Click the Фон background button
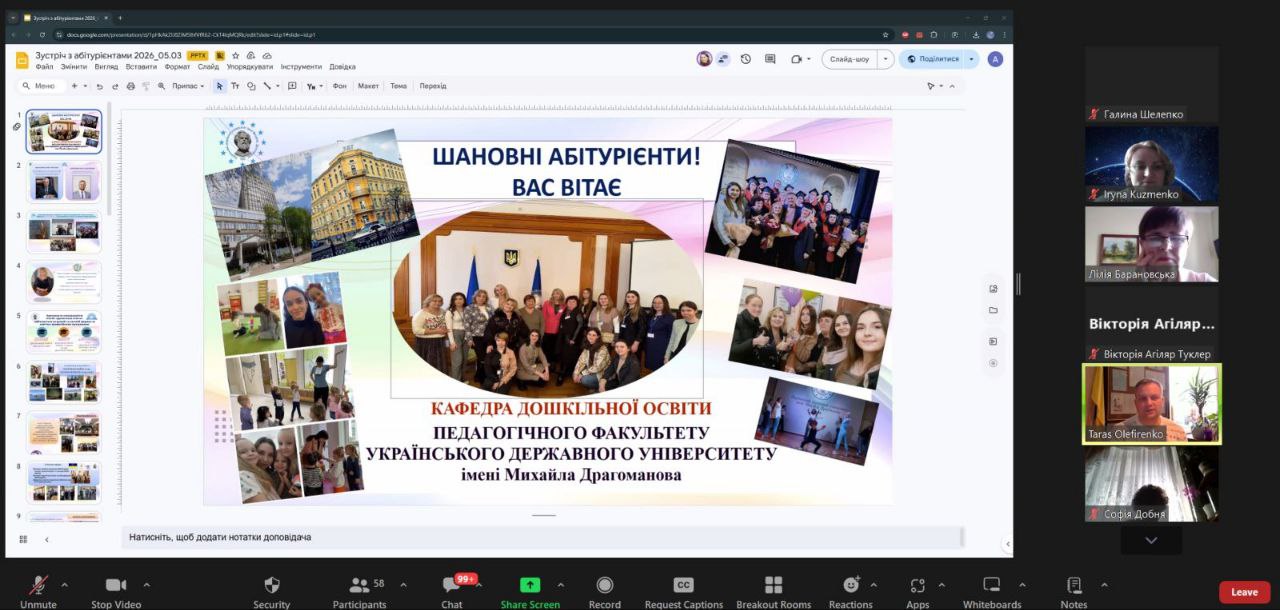This screenshot has width=1280, height=610. tap(339, 86)
